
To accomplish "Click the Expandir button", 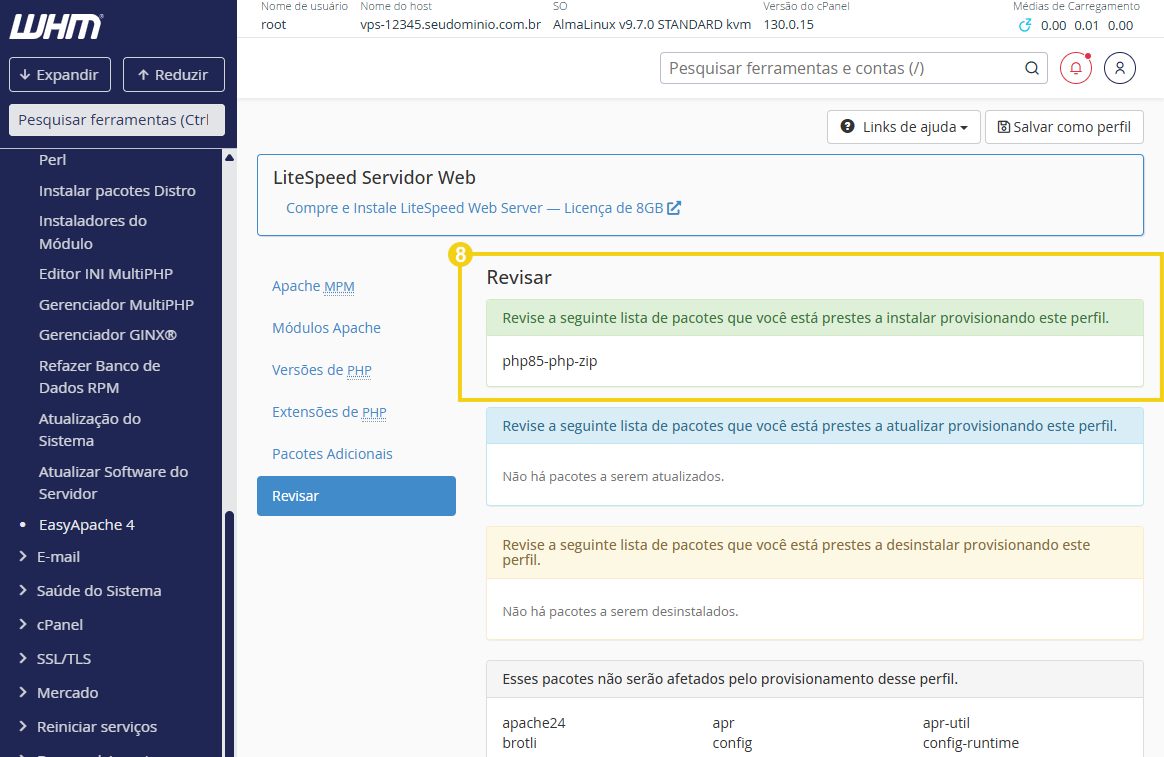I will [x=59, y=75].
